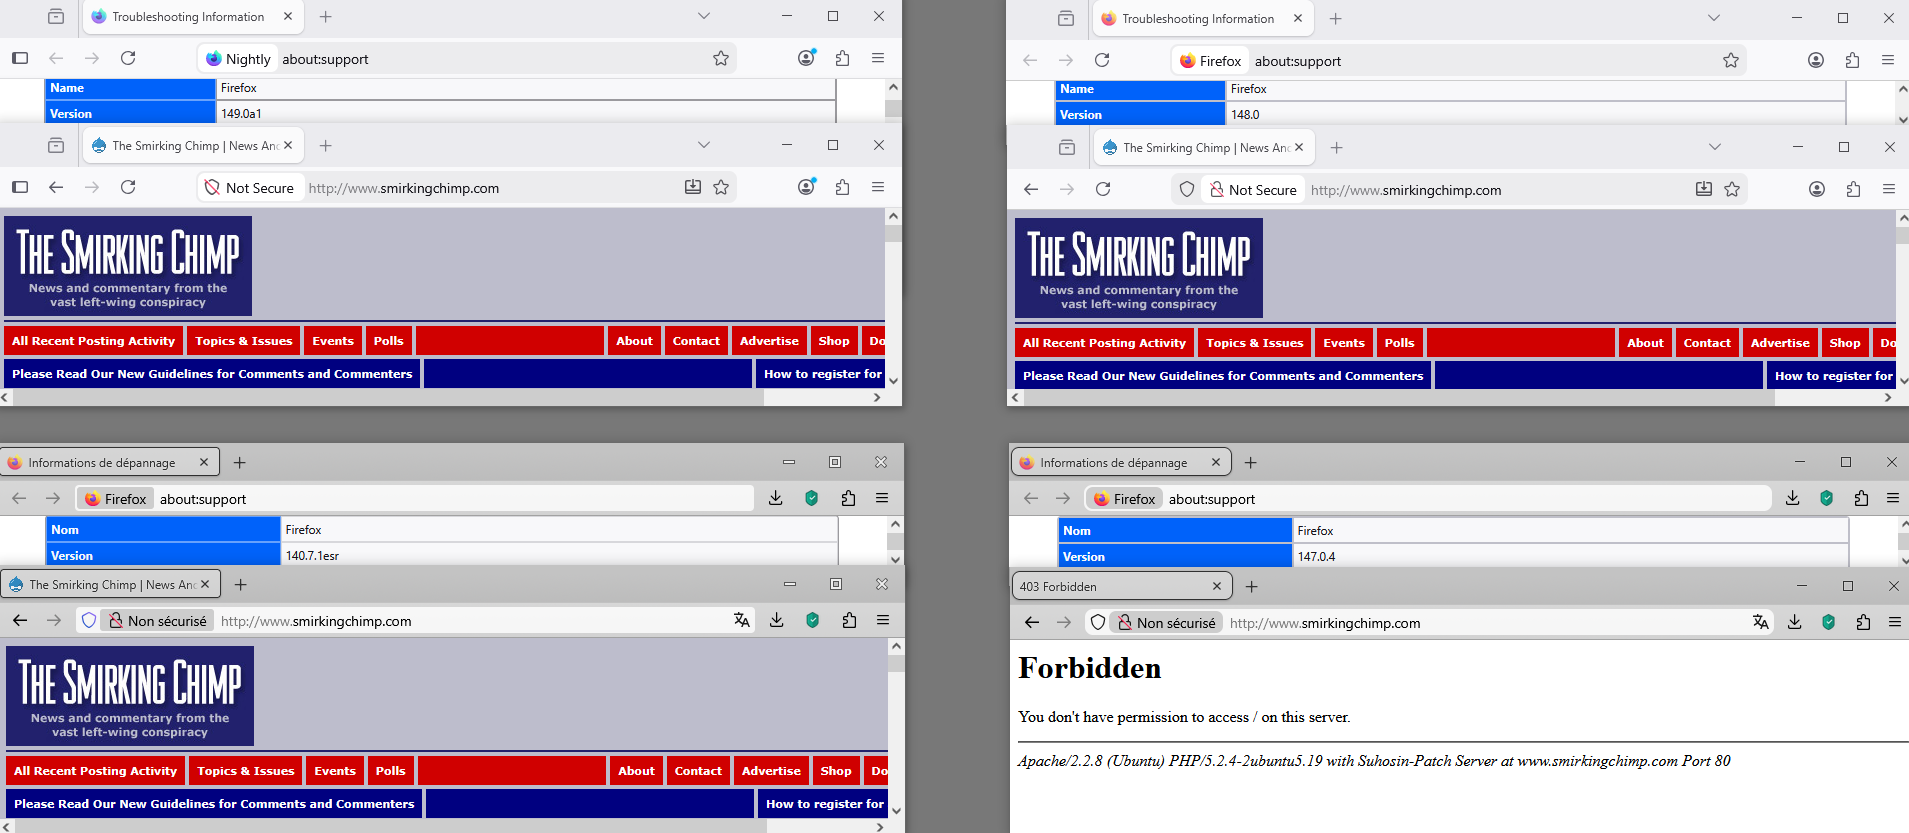Reload the top-left Smirking Chimp window
Viewport: 1909px width, 833px height.
coord(128,187)
